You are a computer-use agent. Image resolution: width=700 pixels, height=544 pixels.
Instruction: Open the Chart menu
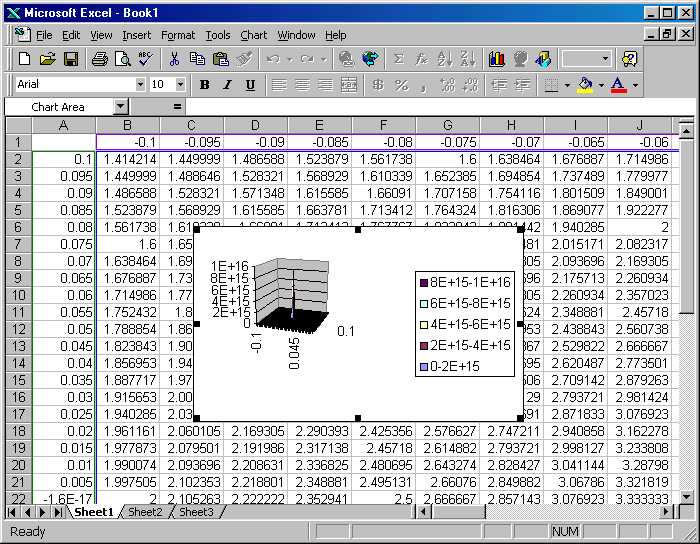(x=254, y=35)
